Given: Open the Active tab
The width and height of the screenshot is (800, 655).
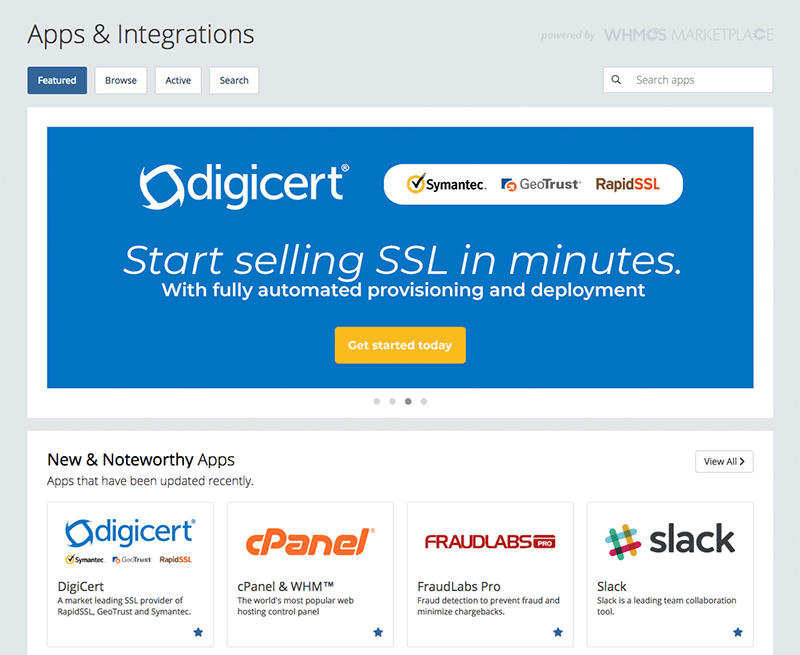Looking at the screenshot, I should pyautogui.click(x=178, y=80).
